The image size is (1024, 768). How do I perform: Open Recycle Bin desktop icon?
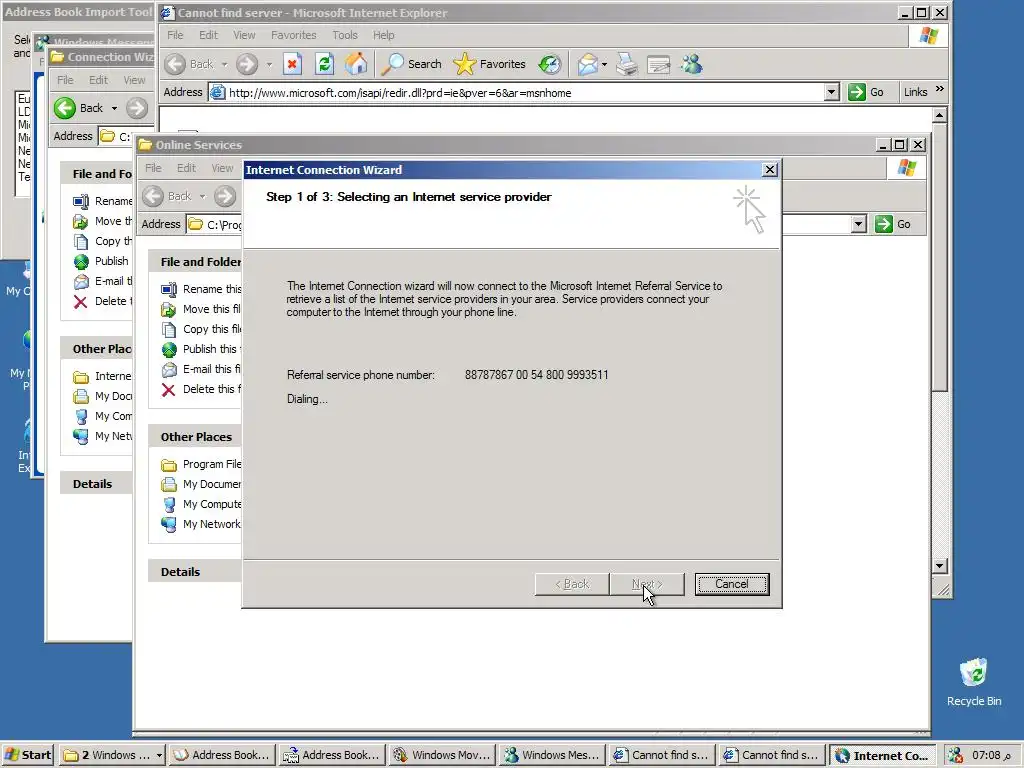click(974, 682)
